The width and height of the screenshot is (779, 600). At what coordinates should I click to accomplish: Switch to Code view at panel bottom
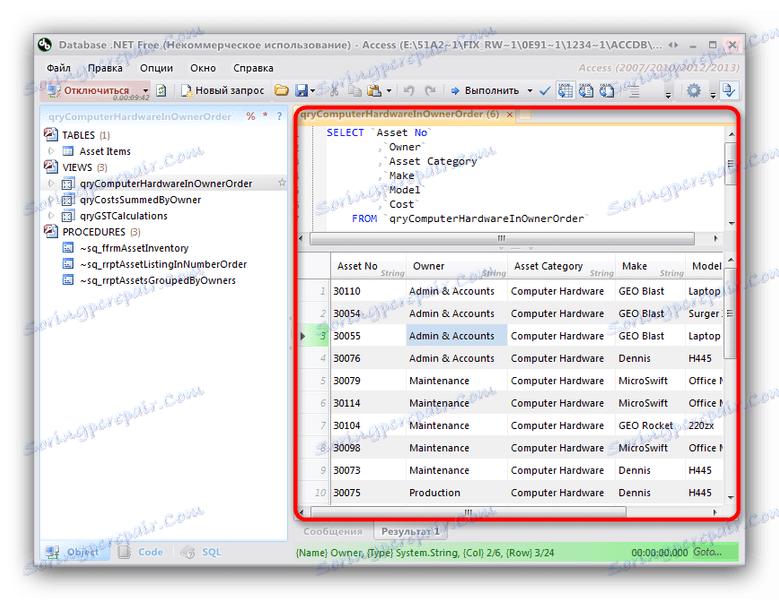[x=141, y=552]
